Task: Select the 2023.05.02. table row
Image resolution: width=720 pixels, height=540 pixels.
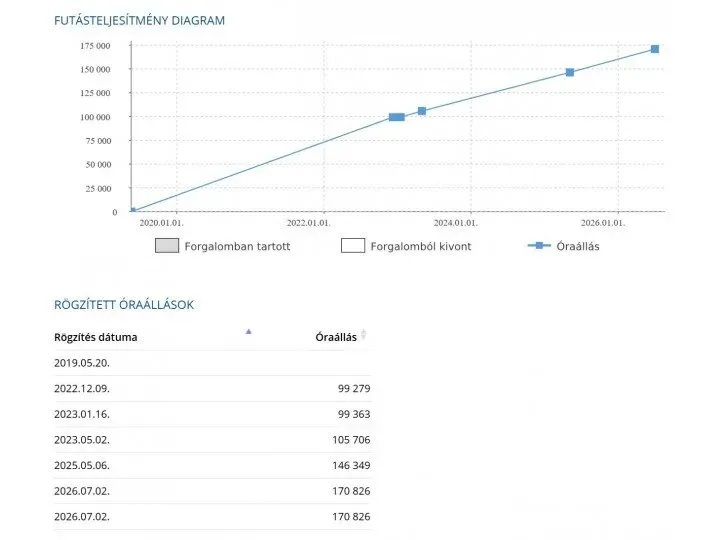Action: coord(213,440)
